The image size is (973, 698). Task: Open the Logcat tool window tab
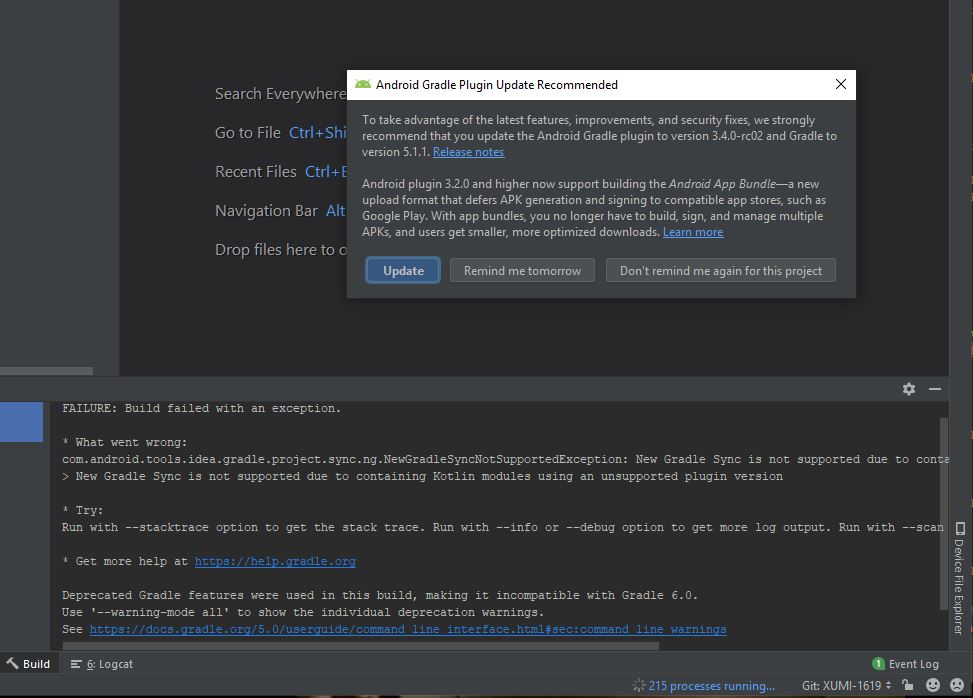coord(102,664)
